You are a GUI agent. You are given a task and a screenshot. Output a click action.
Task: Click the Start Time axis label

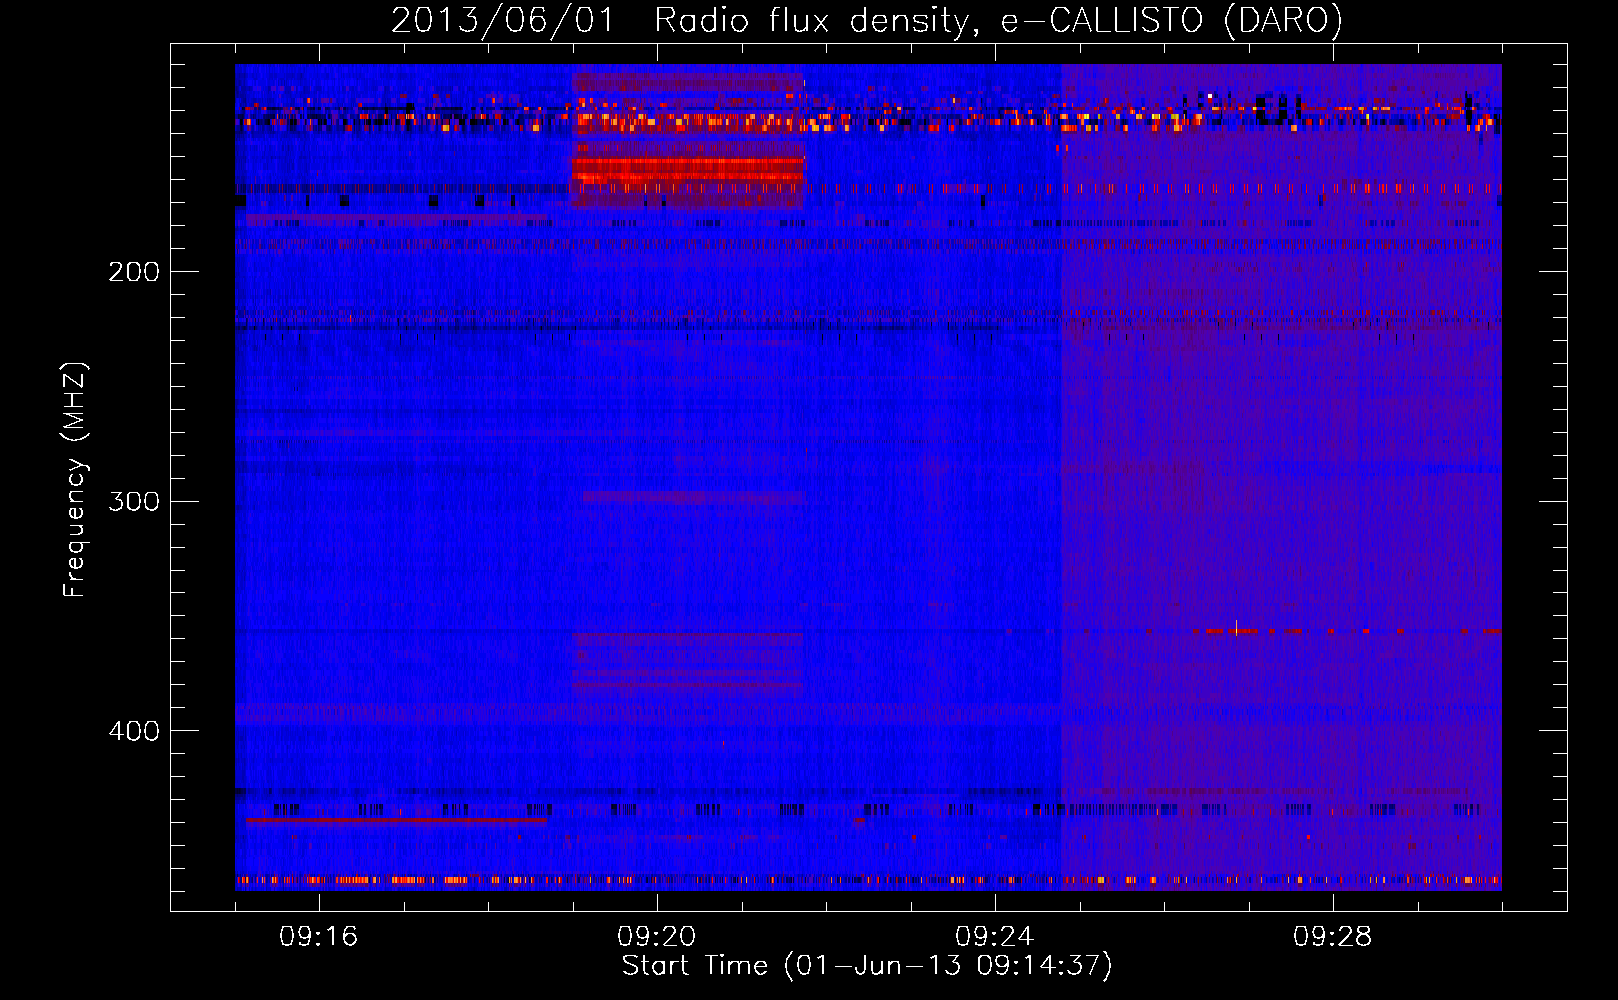click(x=867, y=966)
